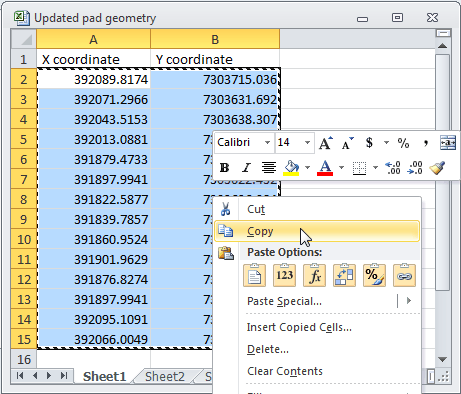The image size is (461, 394).
Task: Open the Accounting format dropdown arrow
Action: (386, 143)
